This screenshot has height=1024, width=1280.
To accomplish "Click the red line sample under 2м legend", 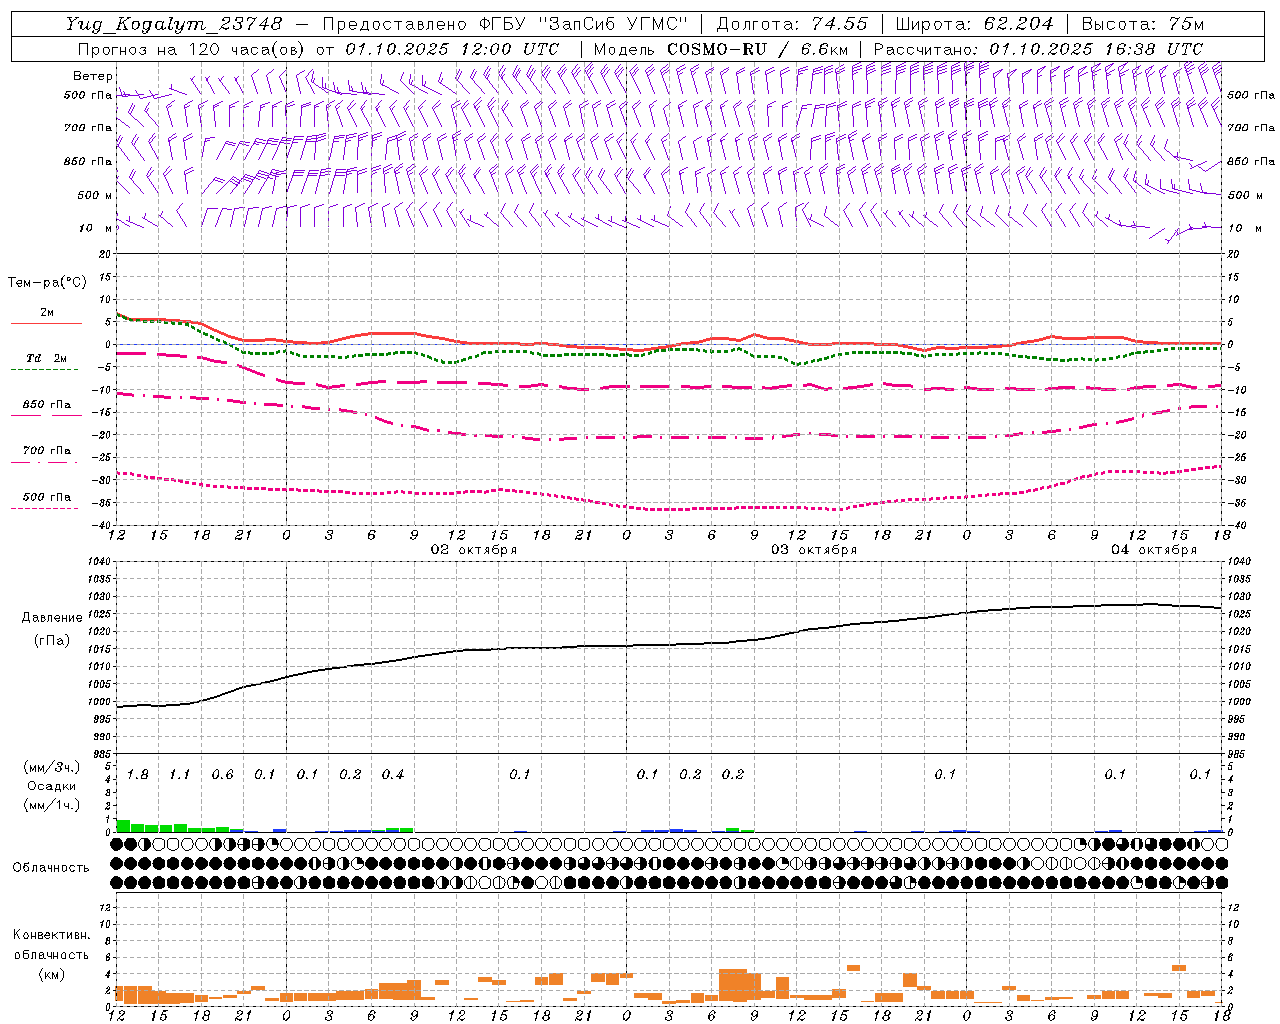I will [46, 323].
